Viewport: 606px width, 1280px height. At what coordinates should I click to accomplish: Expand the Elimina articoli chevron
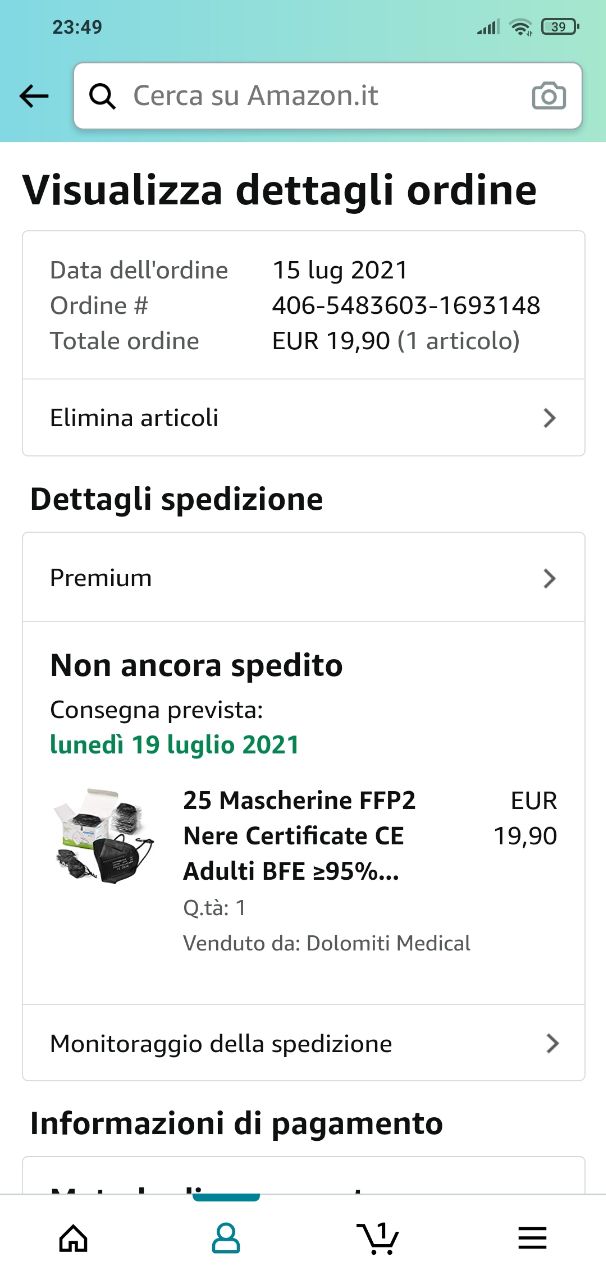point(549,418)
